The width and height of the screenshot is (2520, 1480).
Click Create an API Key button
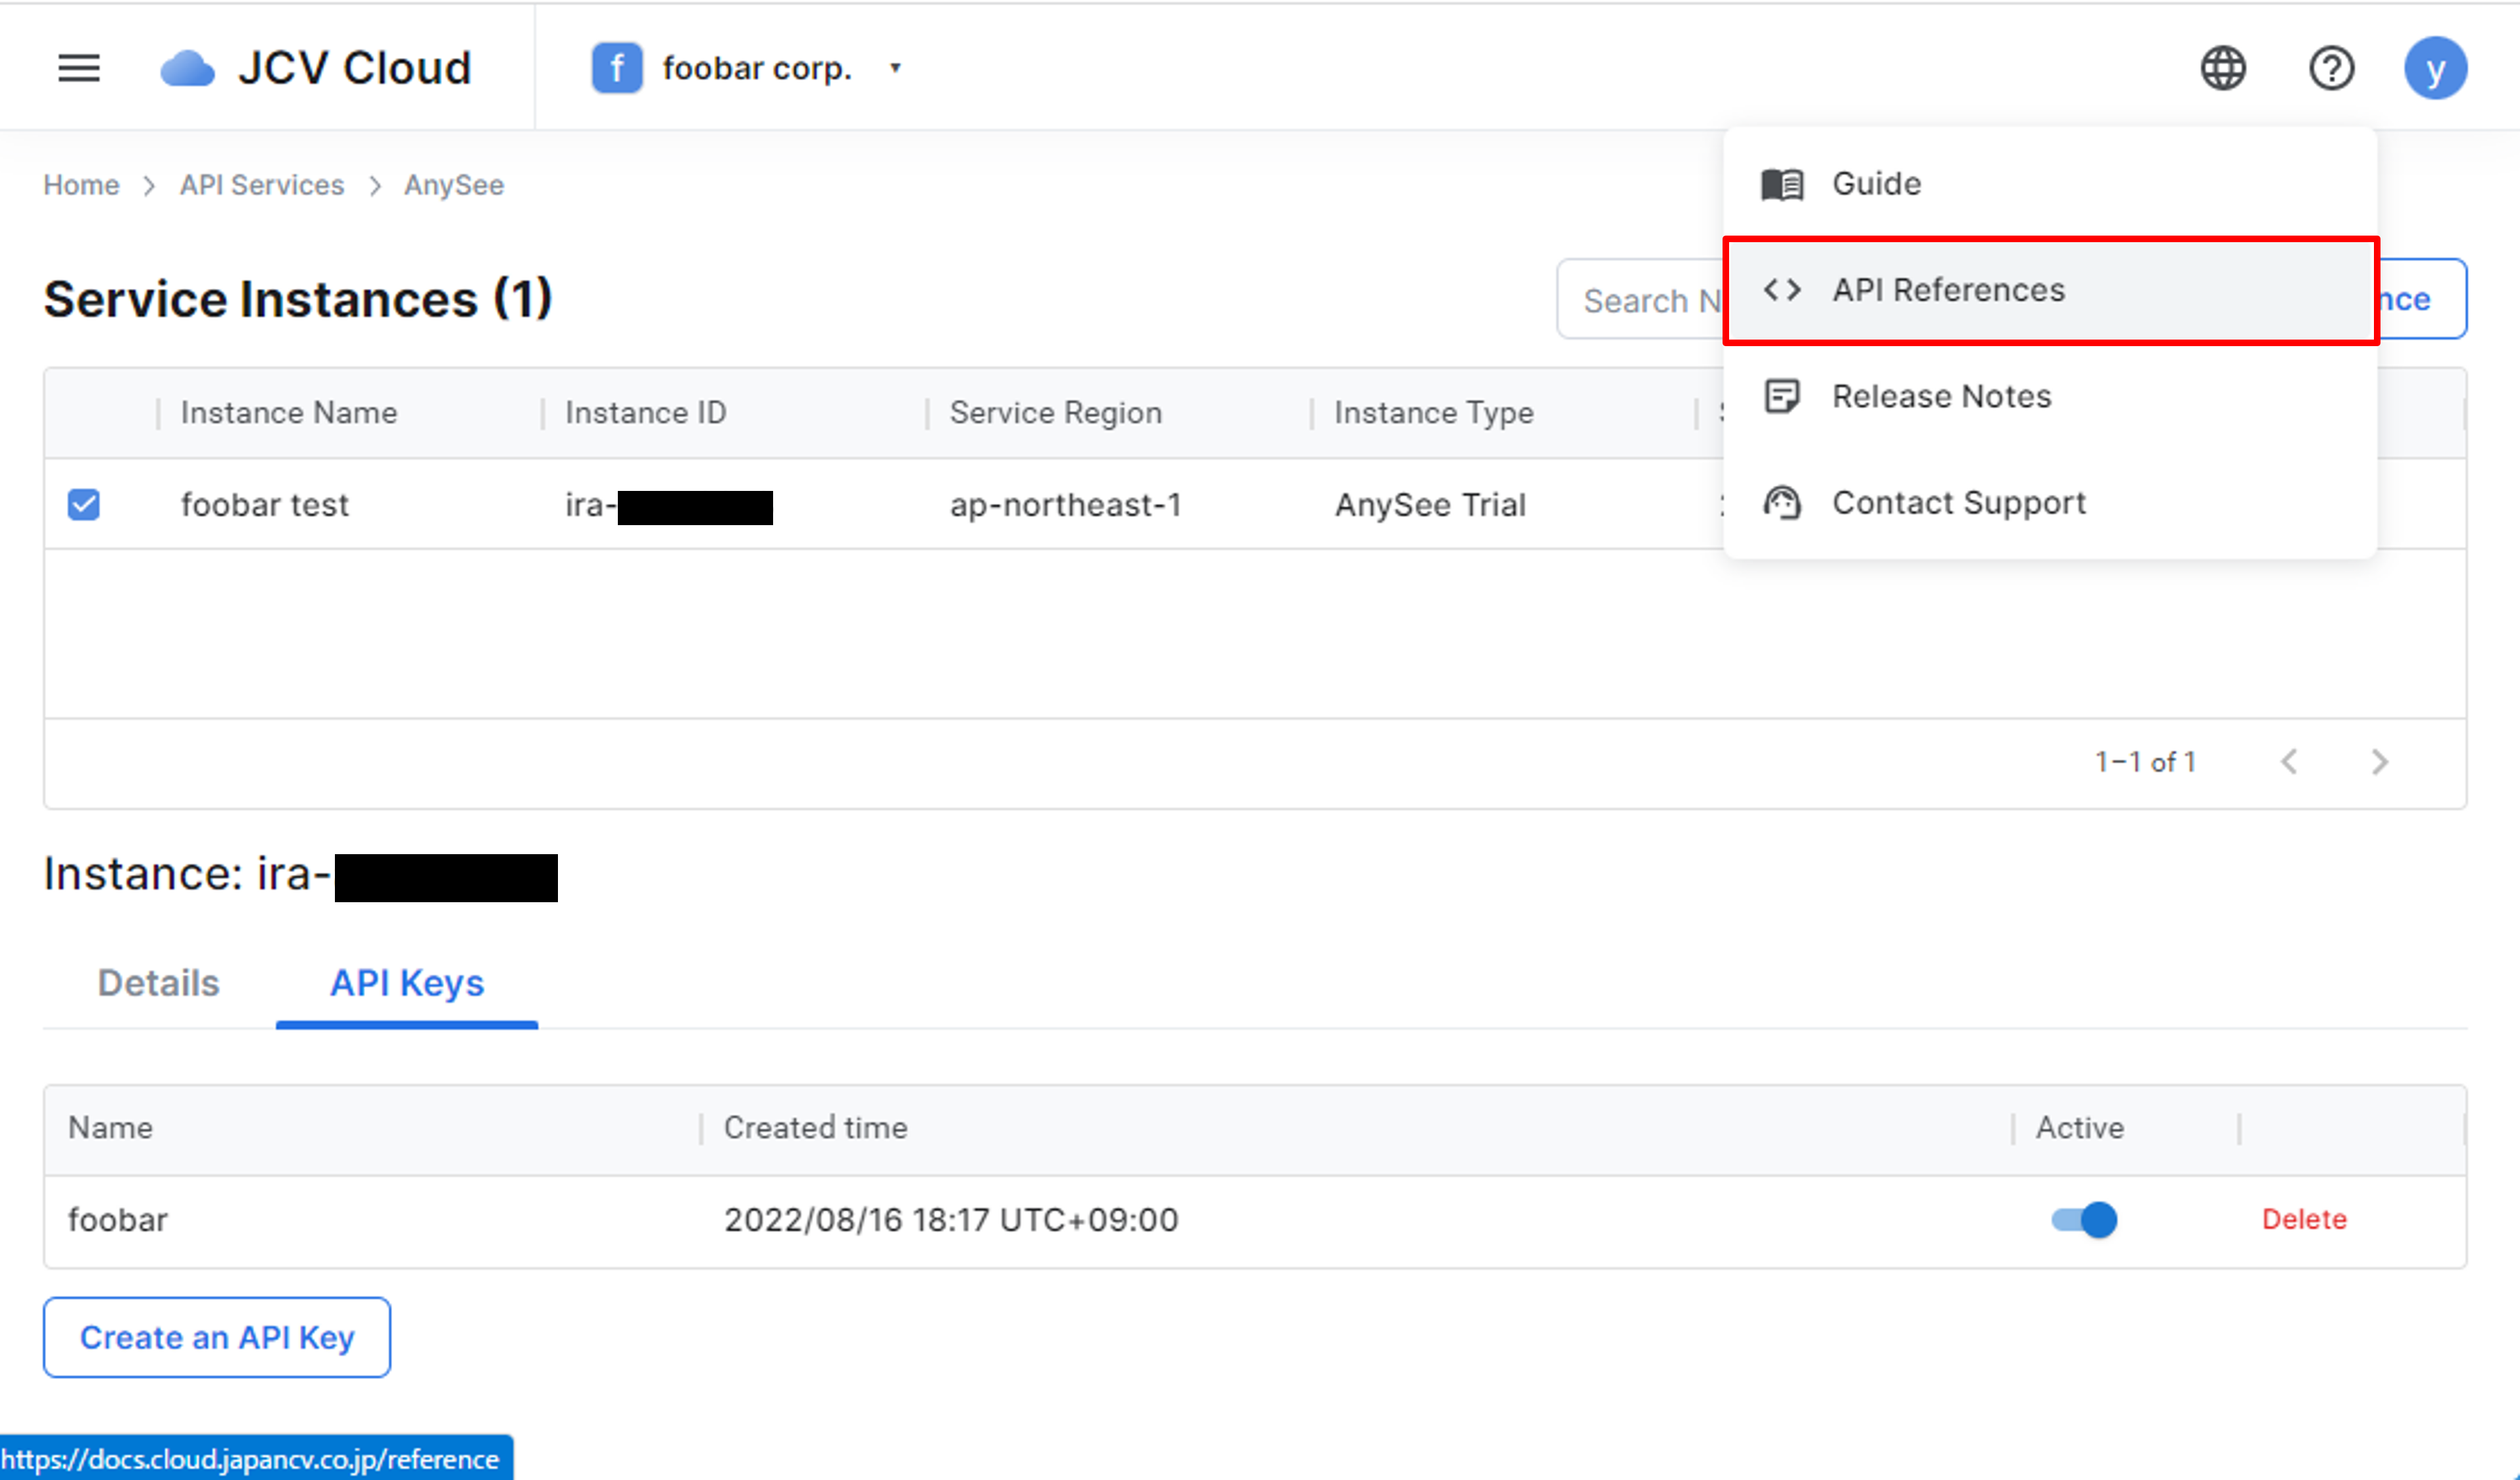pos(217,1337)
